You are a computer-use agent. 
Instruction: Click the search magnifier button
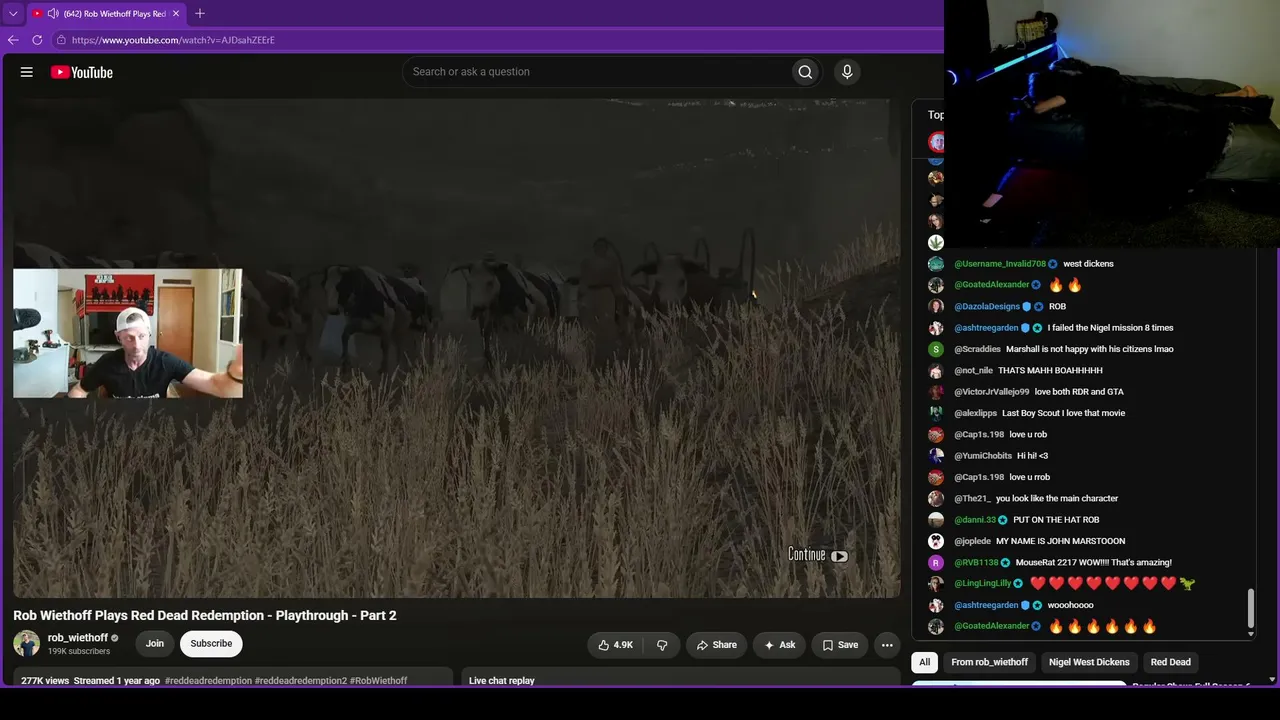805,72
